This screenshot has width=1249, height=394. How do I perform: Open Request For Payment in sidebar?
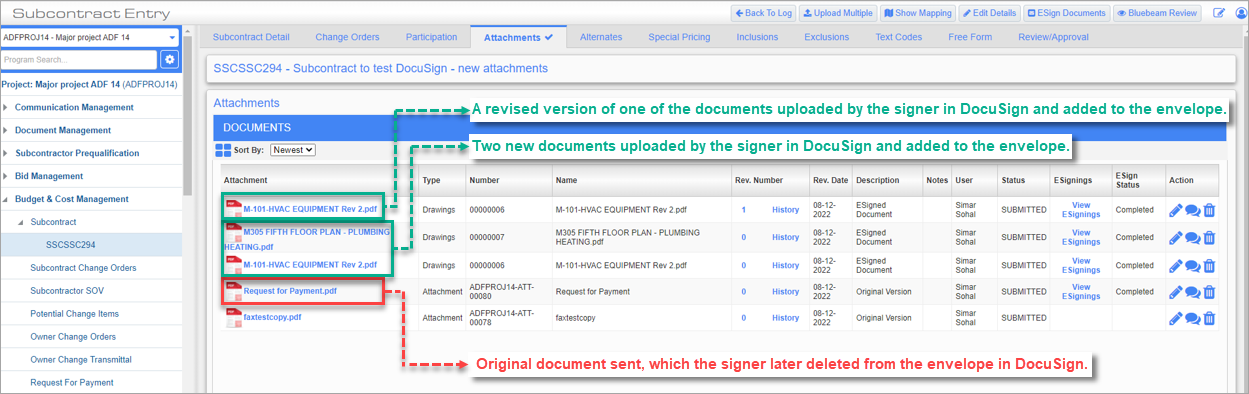(72, 383)
